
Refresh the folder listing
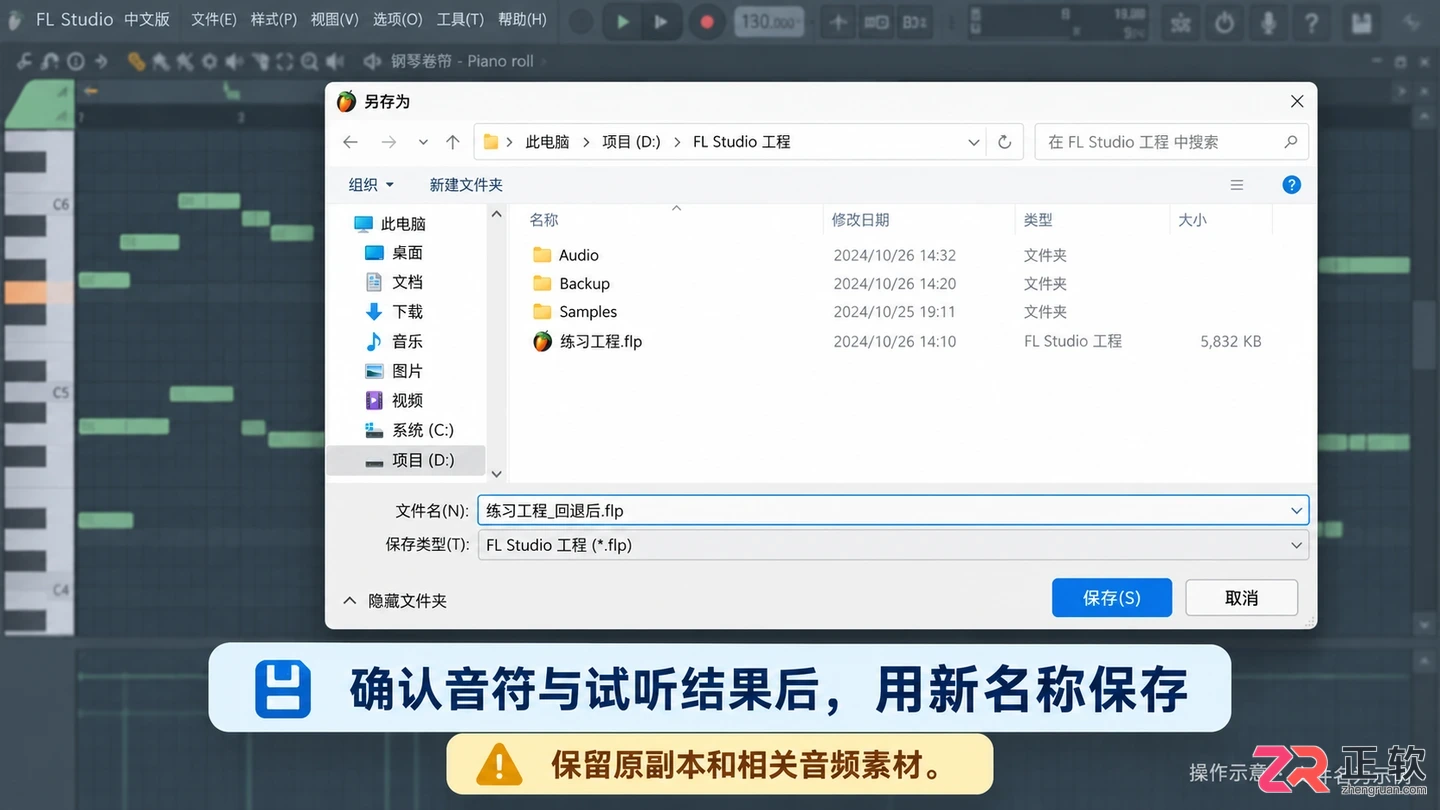click(1005, 142)
